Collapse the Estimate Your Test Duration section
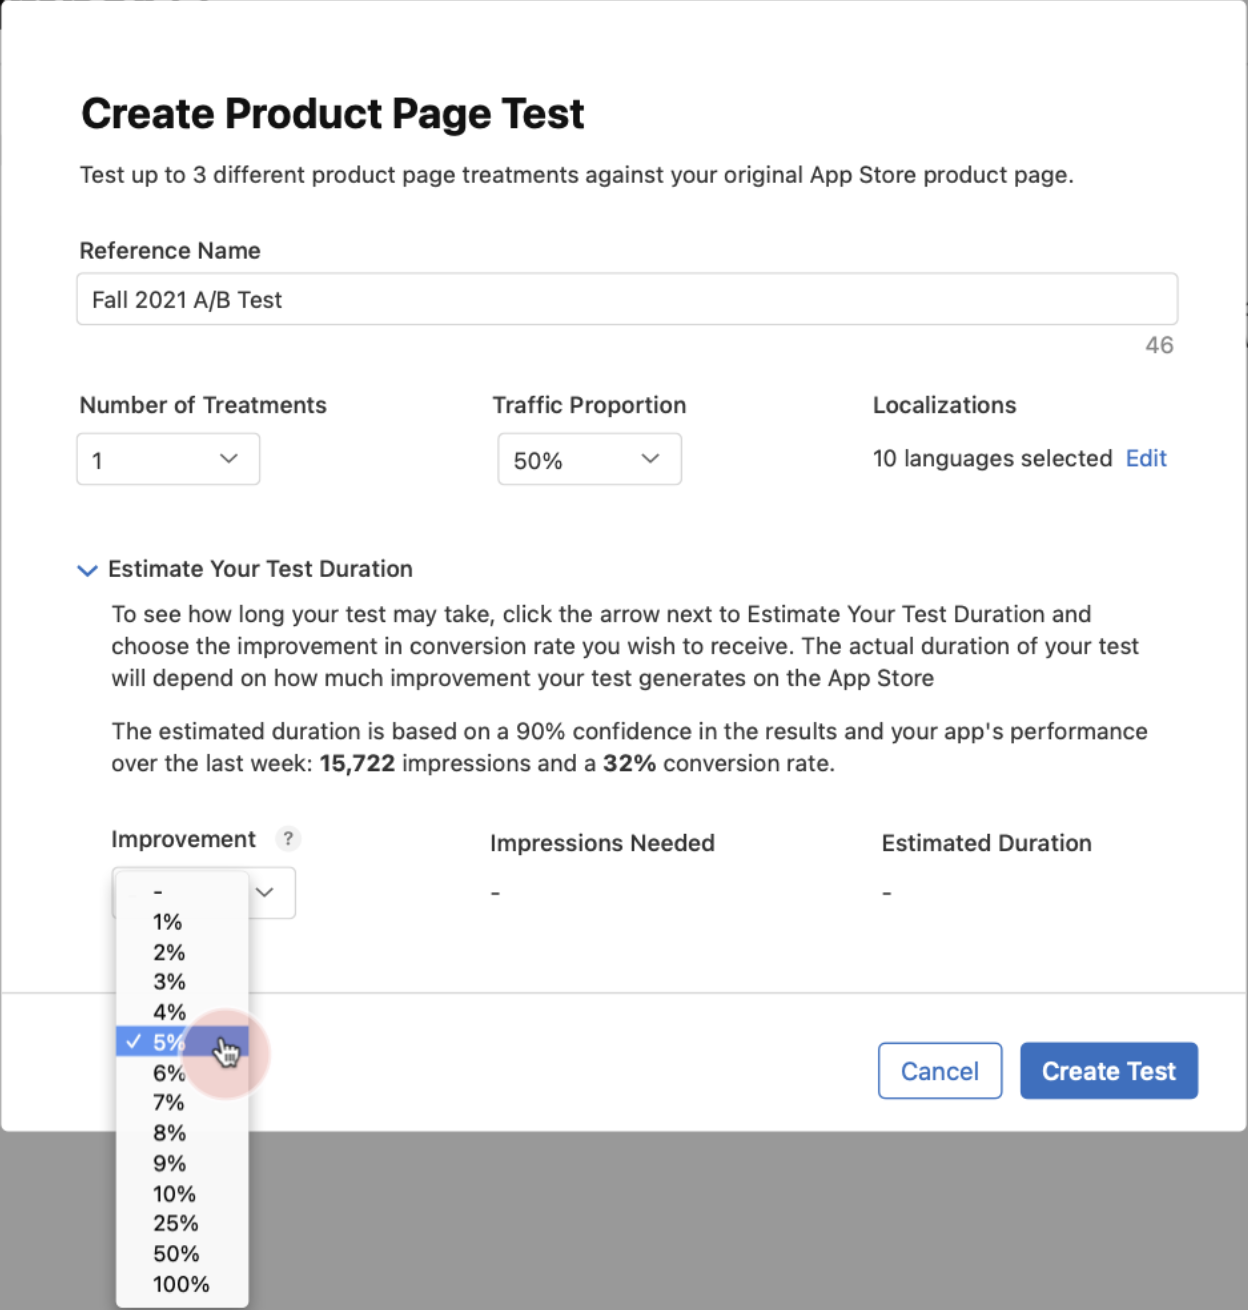The image size is (1248, 1310). click(x=87, y=569)
